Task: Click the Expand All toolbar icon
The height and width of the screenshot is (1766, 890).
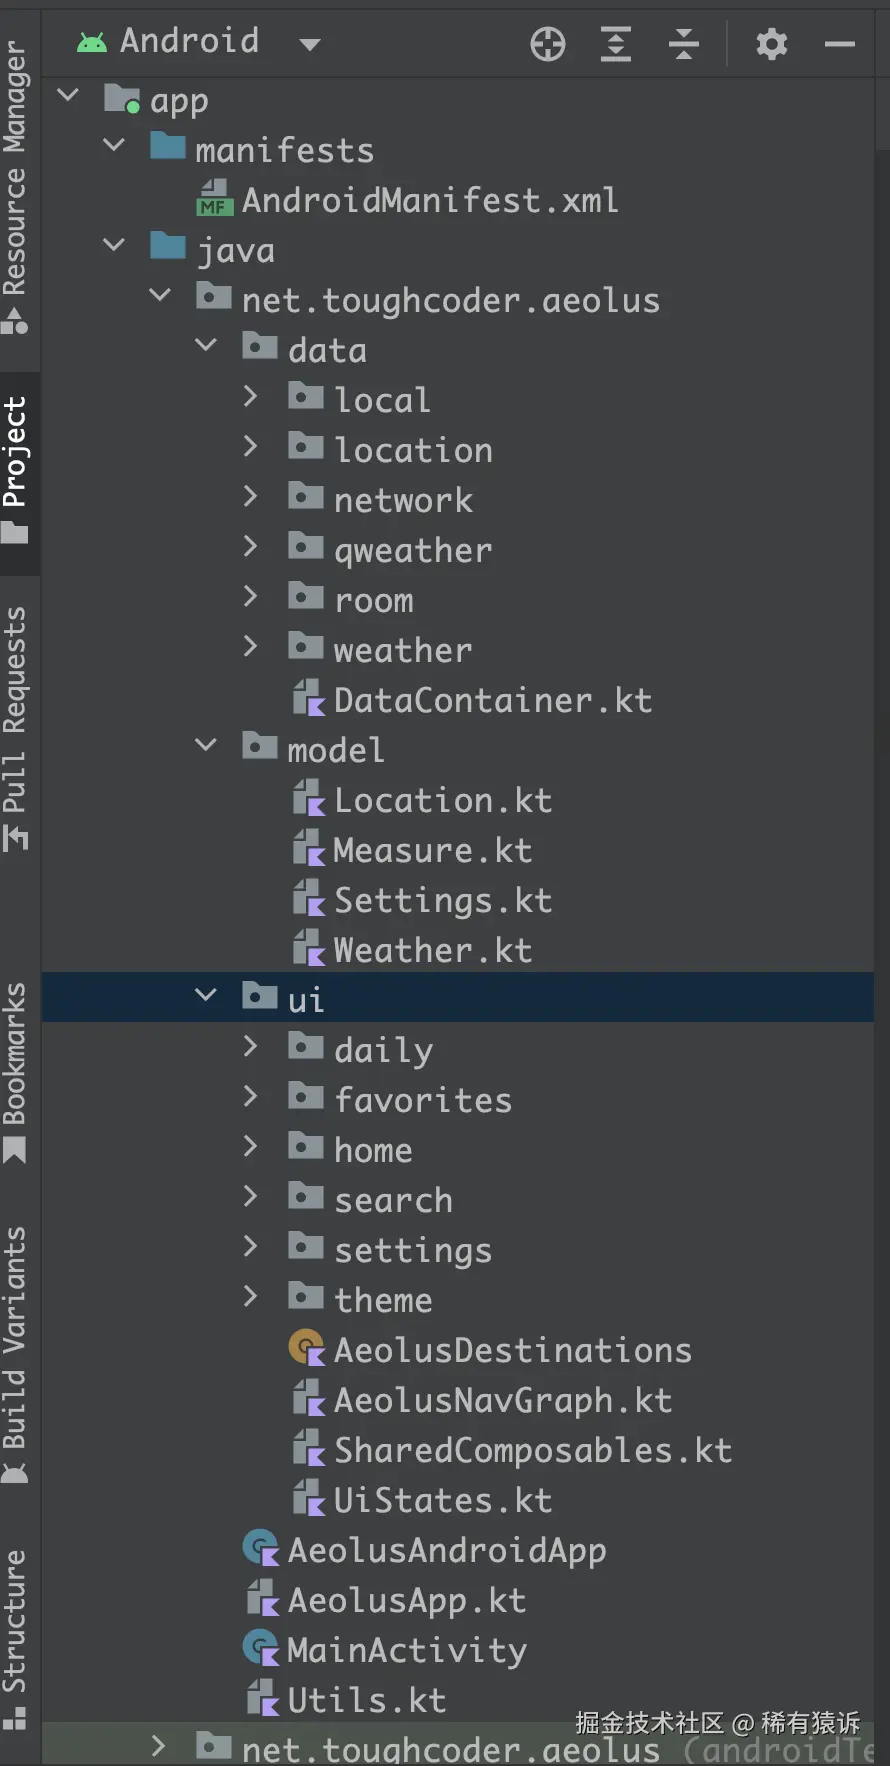Action: 616,44
